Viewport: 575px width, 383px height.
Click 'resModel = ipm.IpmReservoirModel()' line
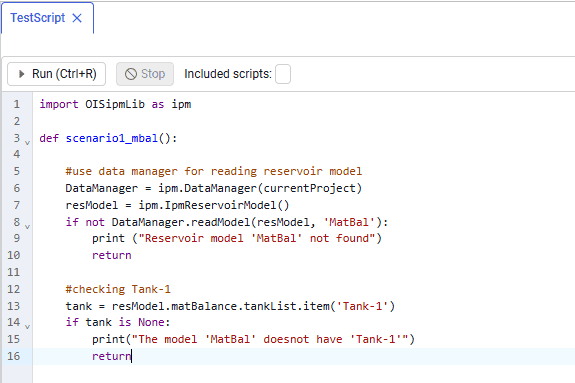point(177,205)
